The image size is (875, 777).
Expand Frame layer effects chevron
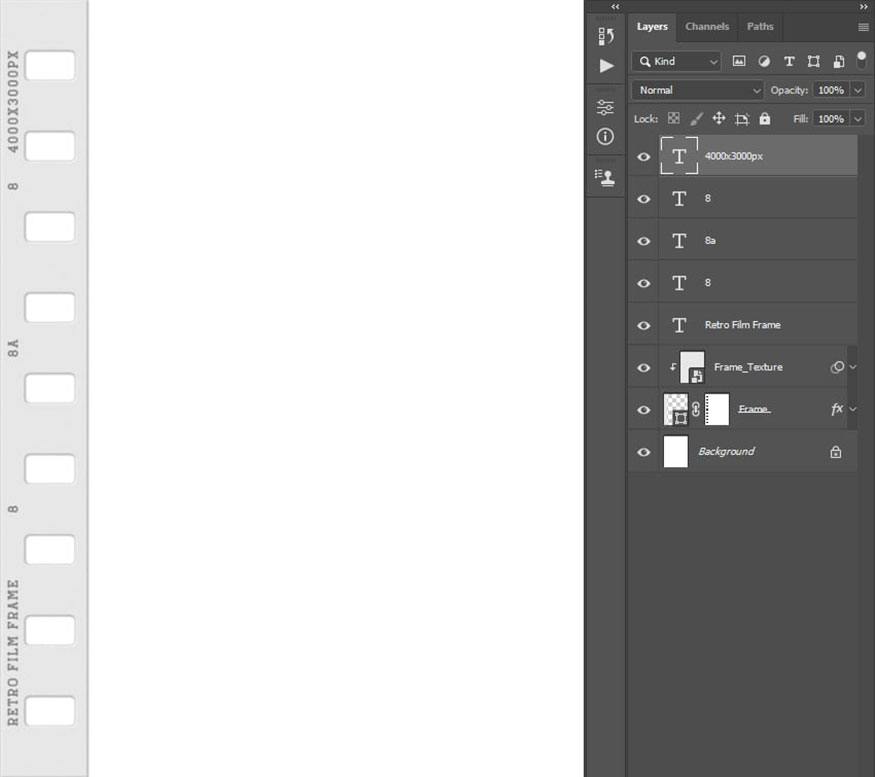pos(853,409)
